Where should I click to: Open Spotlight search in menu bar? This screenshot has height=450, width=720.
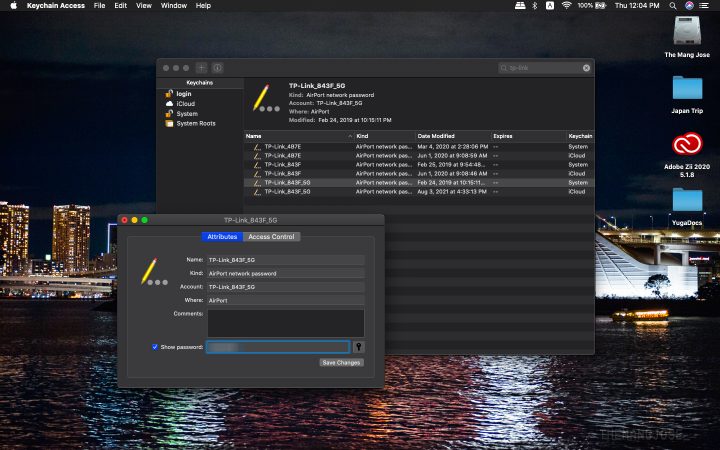tap(673, 6)
